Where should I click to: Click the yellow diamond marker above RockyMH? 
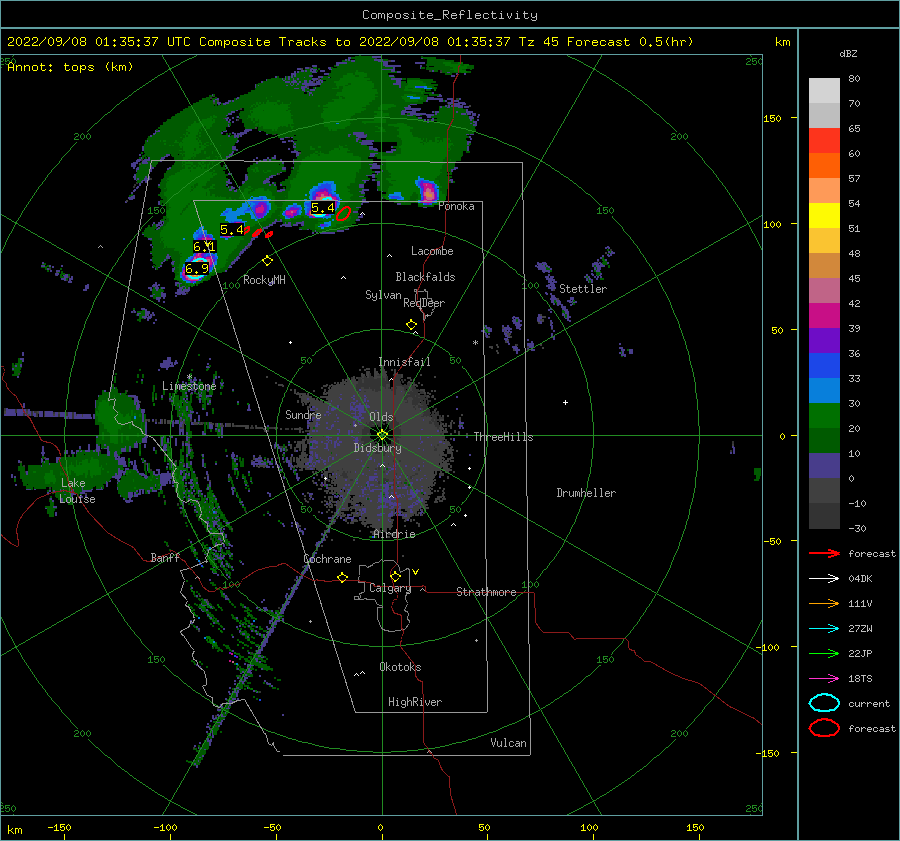click(x=267, y=261)
